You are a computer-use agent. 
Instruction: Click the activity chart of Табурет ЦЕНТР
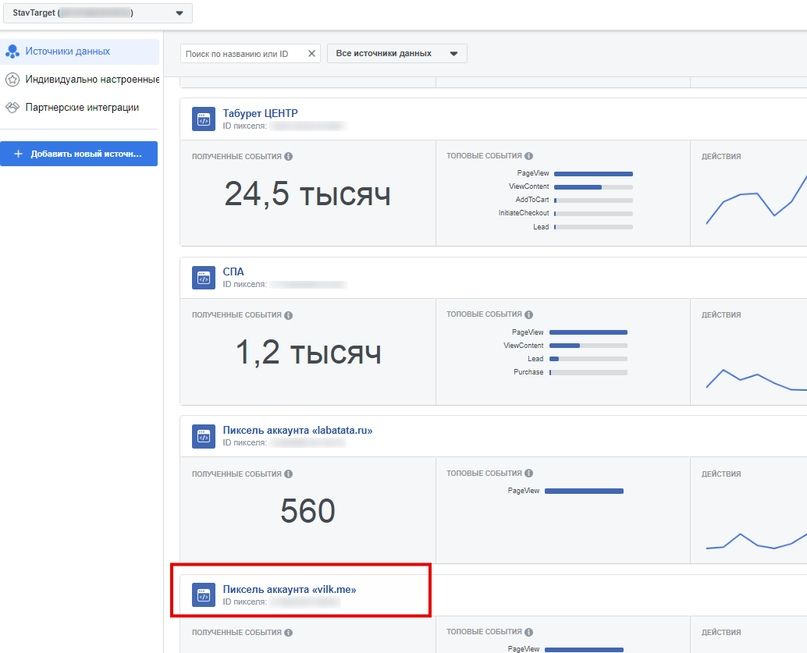756,200
